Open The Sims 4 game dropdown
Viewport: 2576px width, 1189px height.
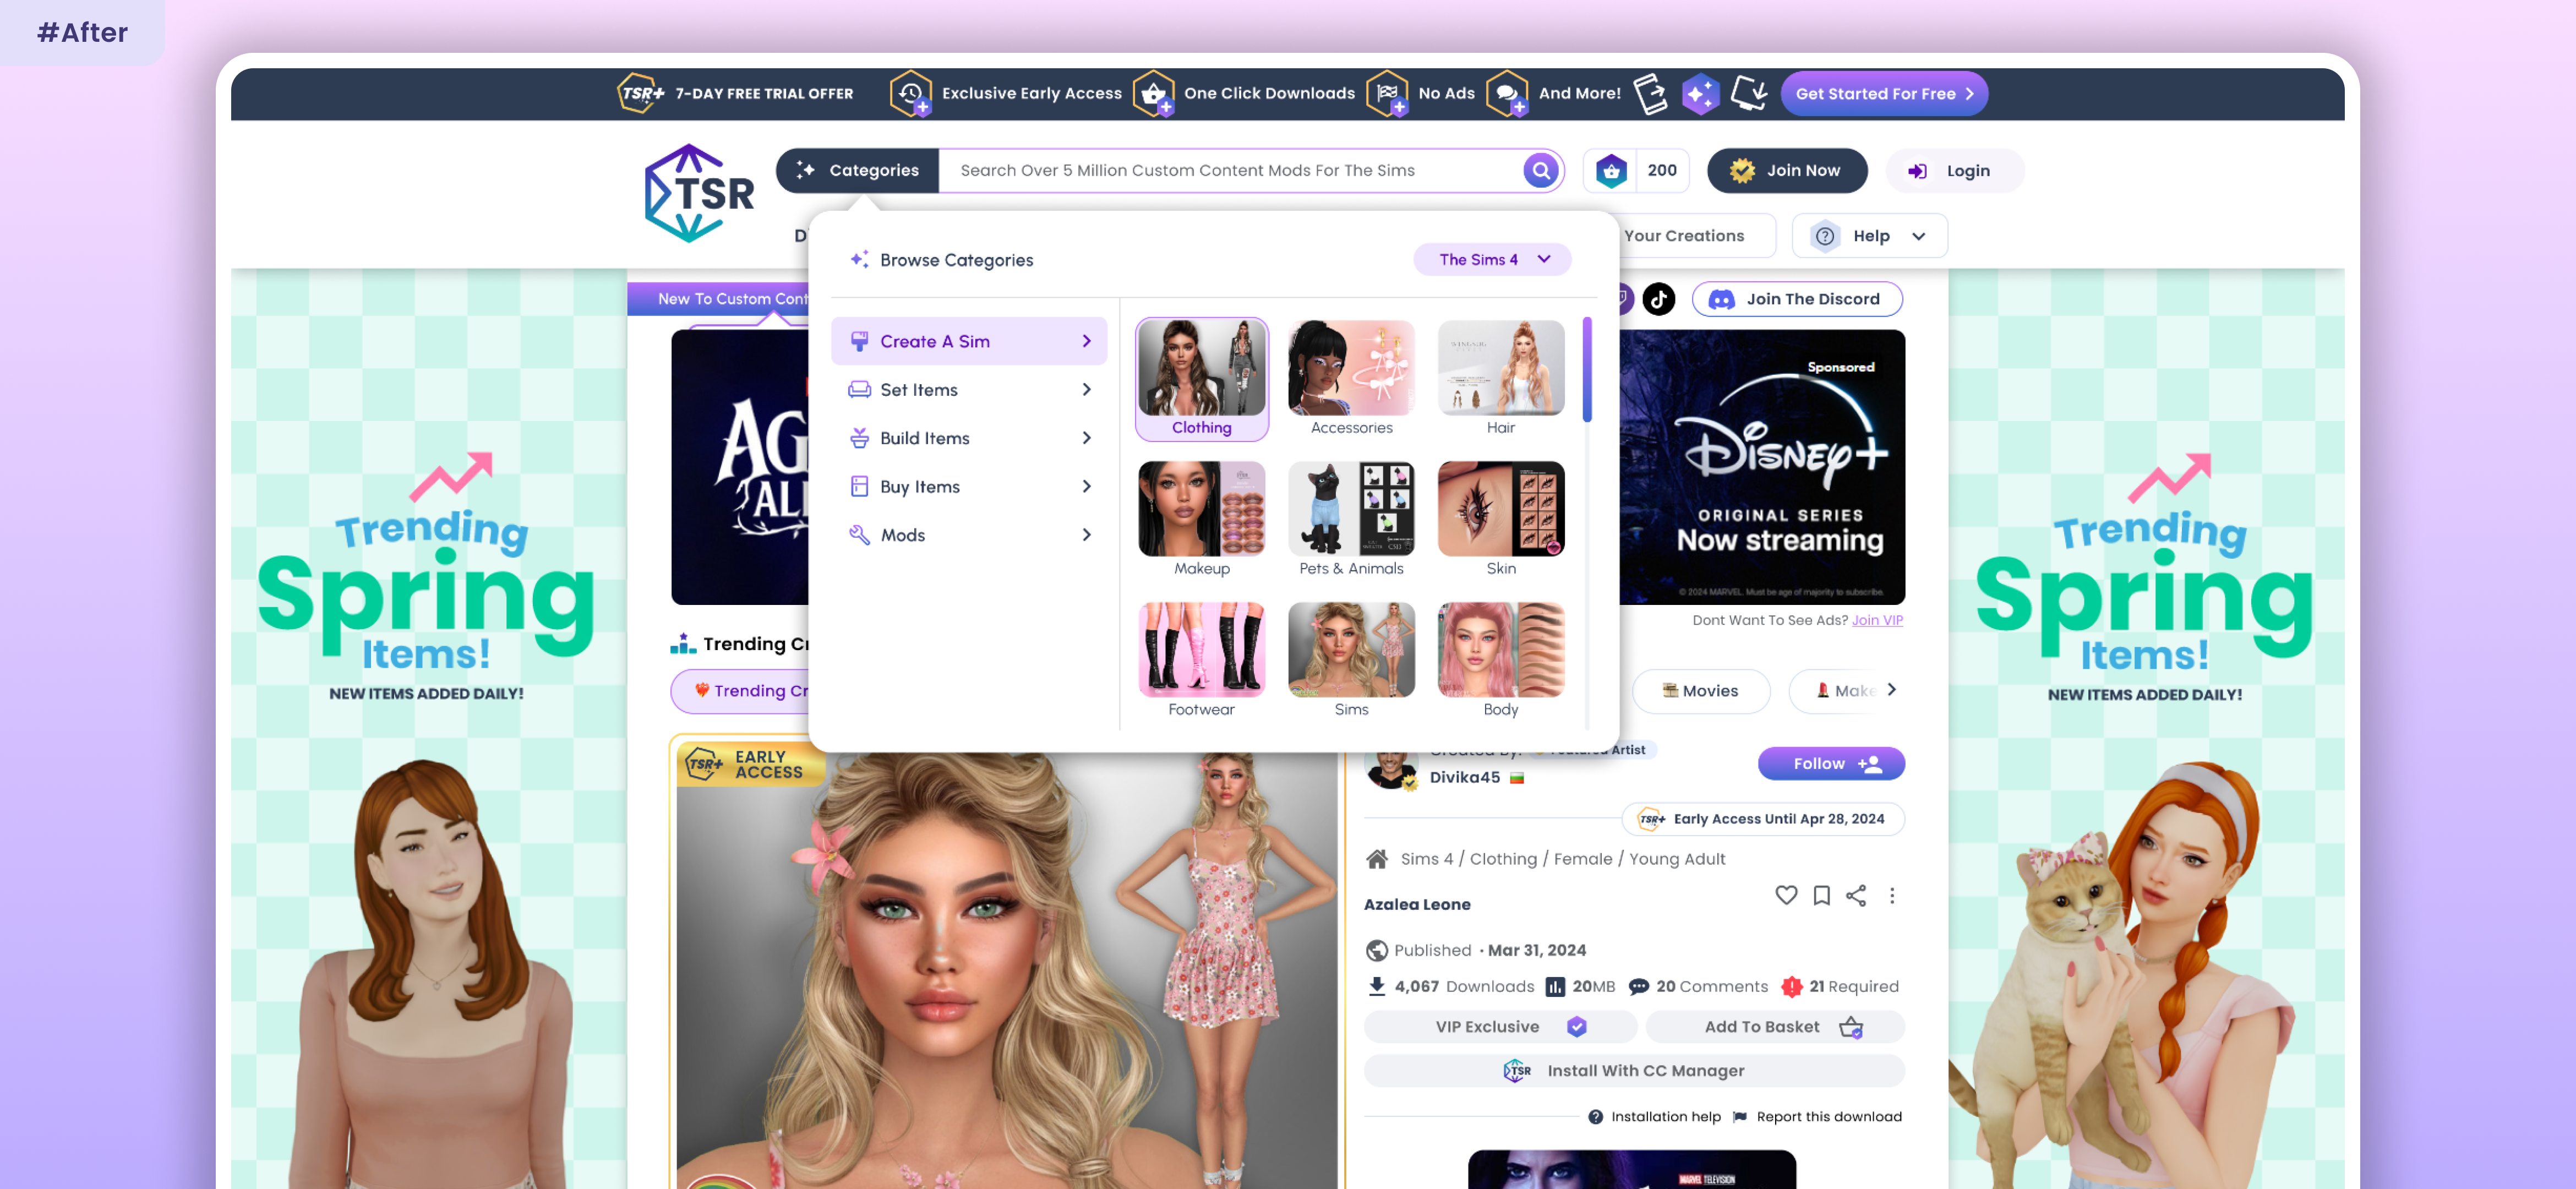pos(1492,260)
